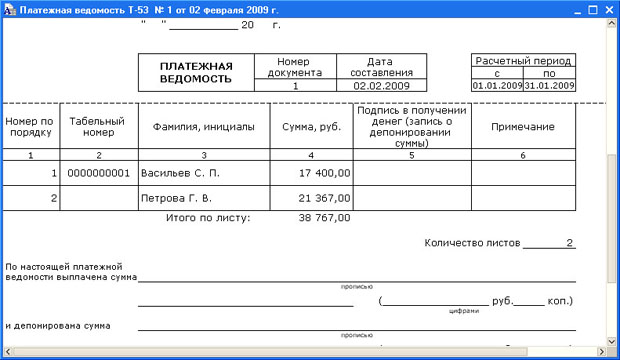Select the amount 17 400,00 cell
Image resolution: width=620 pixels, height=360 pixels.
312,173
